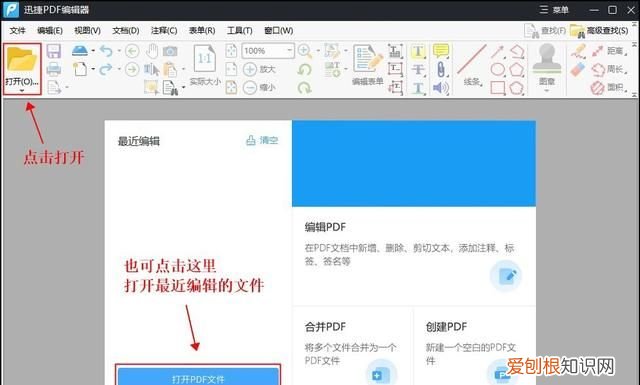Click the Save floppy disk icon
640x385 pixels.
click(x=53, y=51)
